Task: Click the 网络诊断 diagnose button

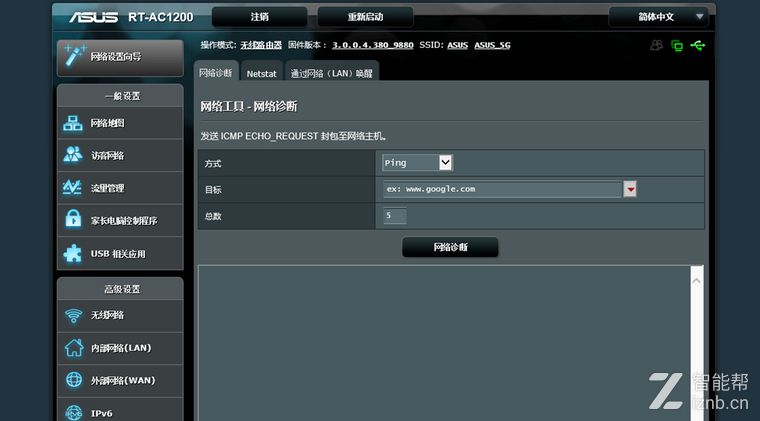Action: click(450, 247)
